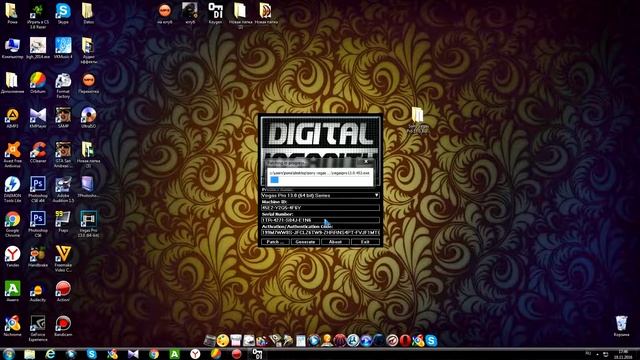Open the Nichrome desktop shortcut
Image resolution: width=640 pixels, height=360 pixels.
point(12,326)
